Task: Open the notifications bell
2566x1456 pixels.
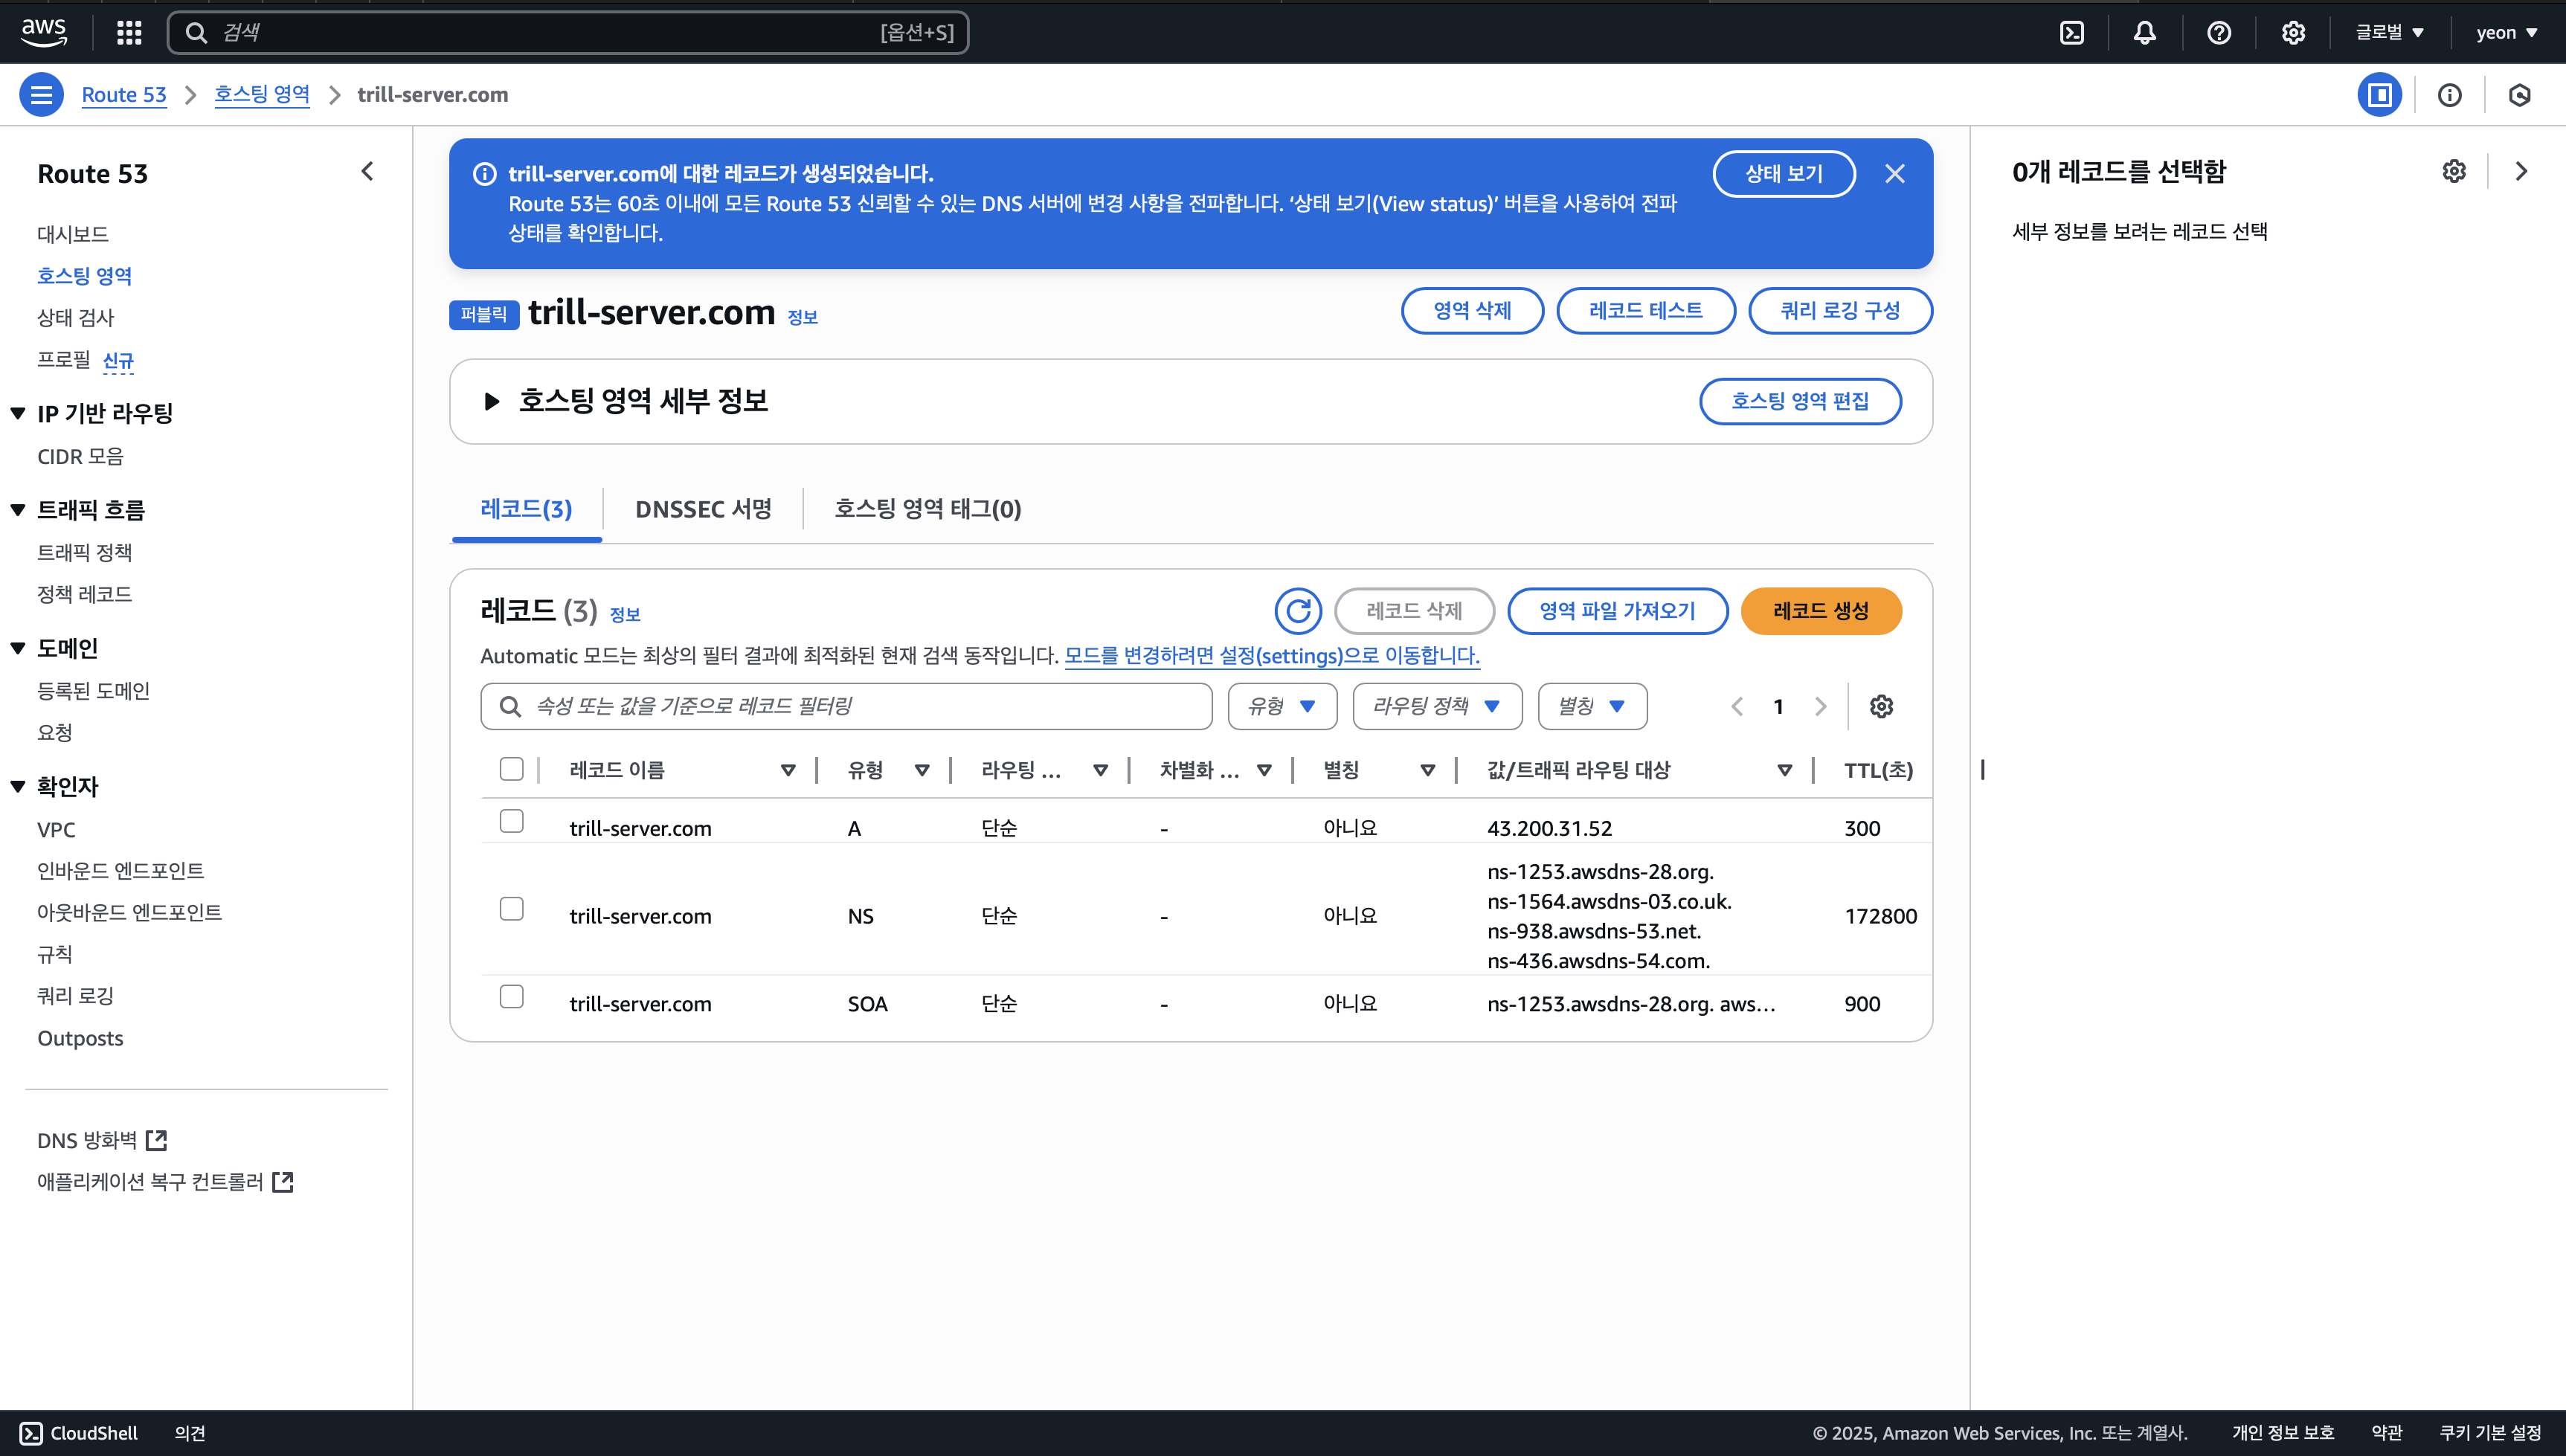Action: click(2145, 33)
